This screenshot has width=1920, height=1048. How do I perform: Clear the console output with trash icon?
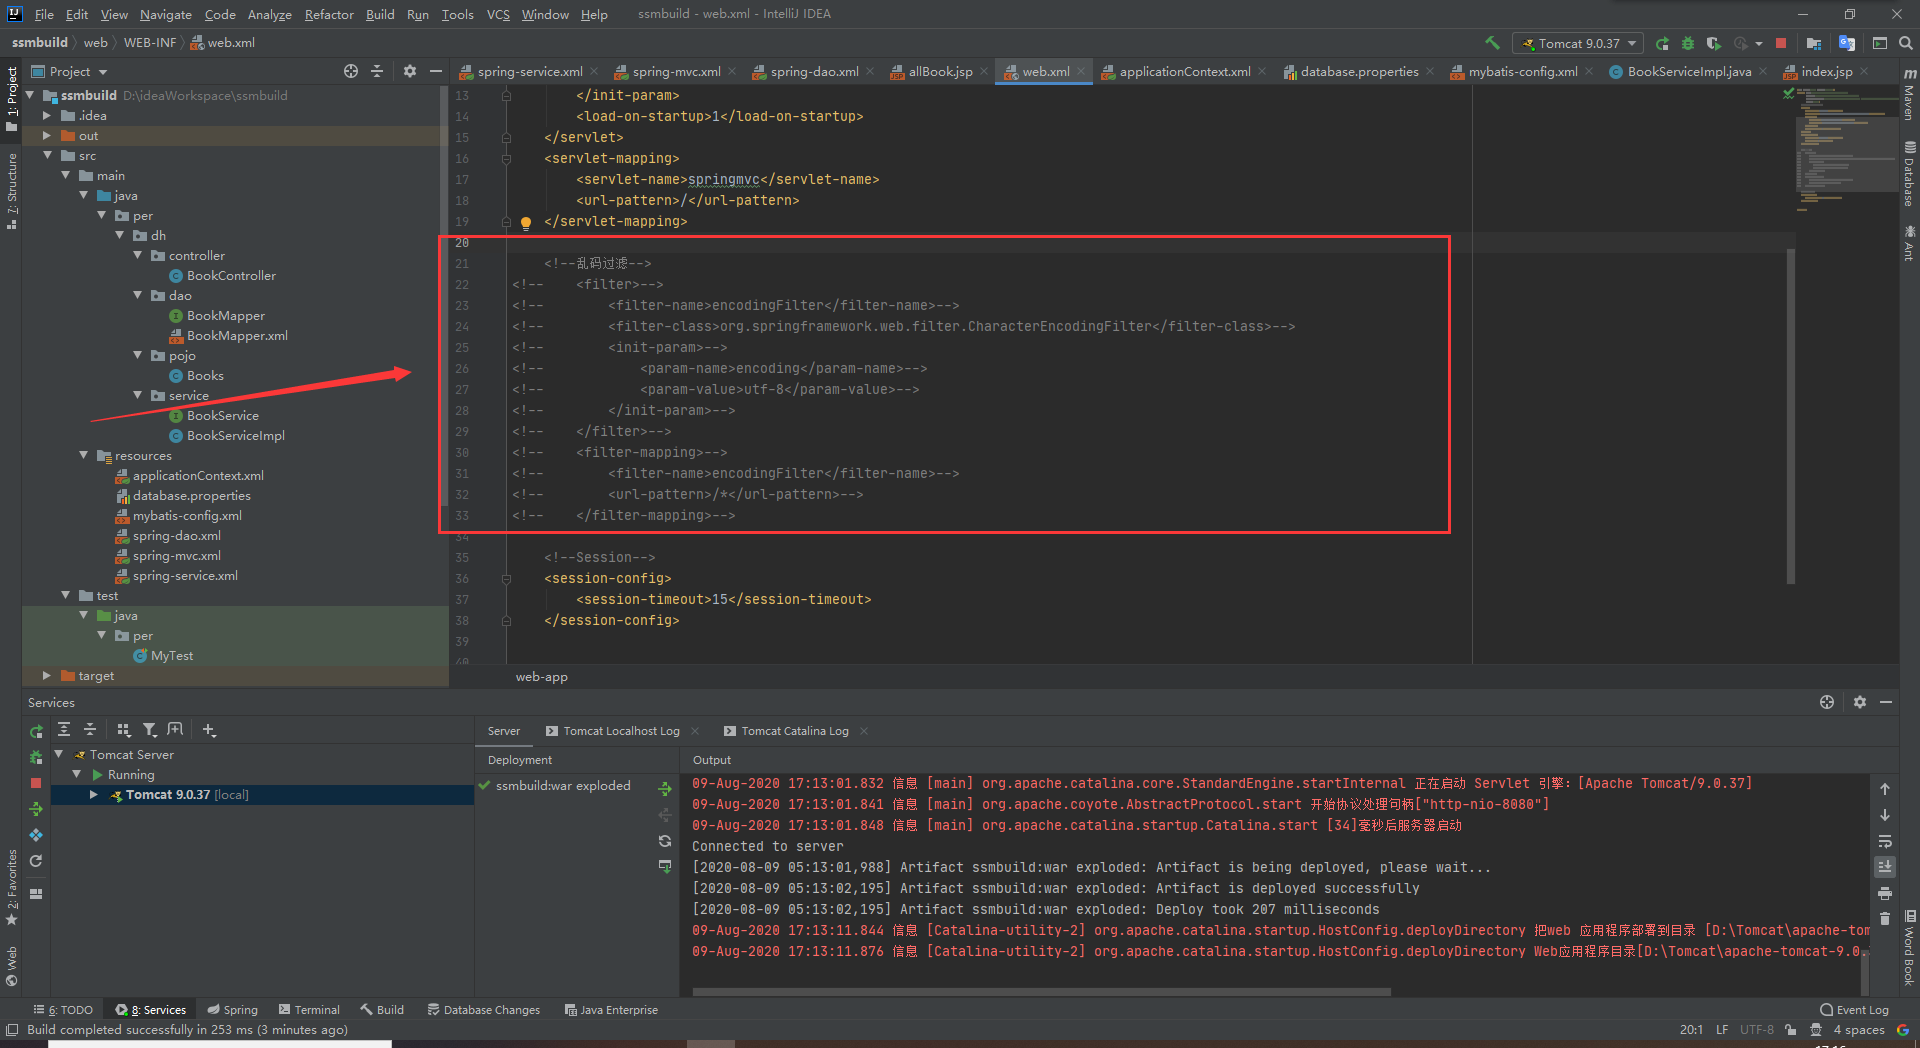(x=1885, y=918)
